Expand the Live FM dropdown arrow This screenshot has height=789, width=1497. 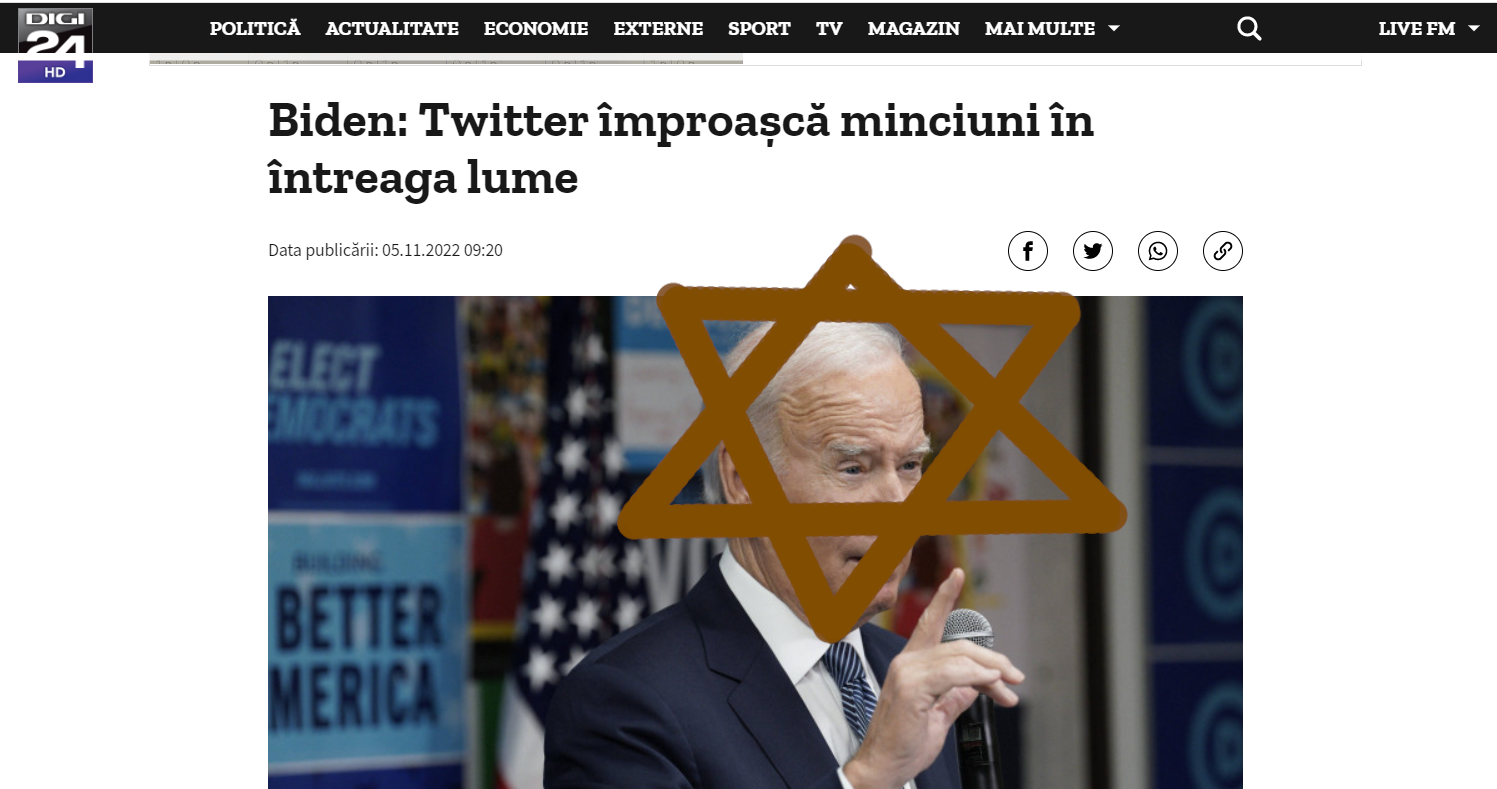[x=1473, y=29]
